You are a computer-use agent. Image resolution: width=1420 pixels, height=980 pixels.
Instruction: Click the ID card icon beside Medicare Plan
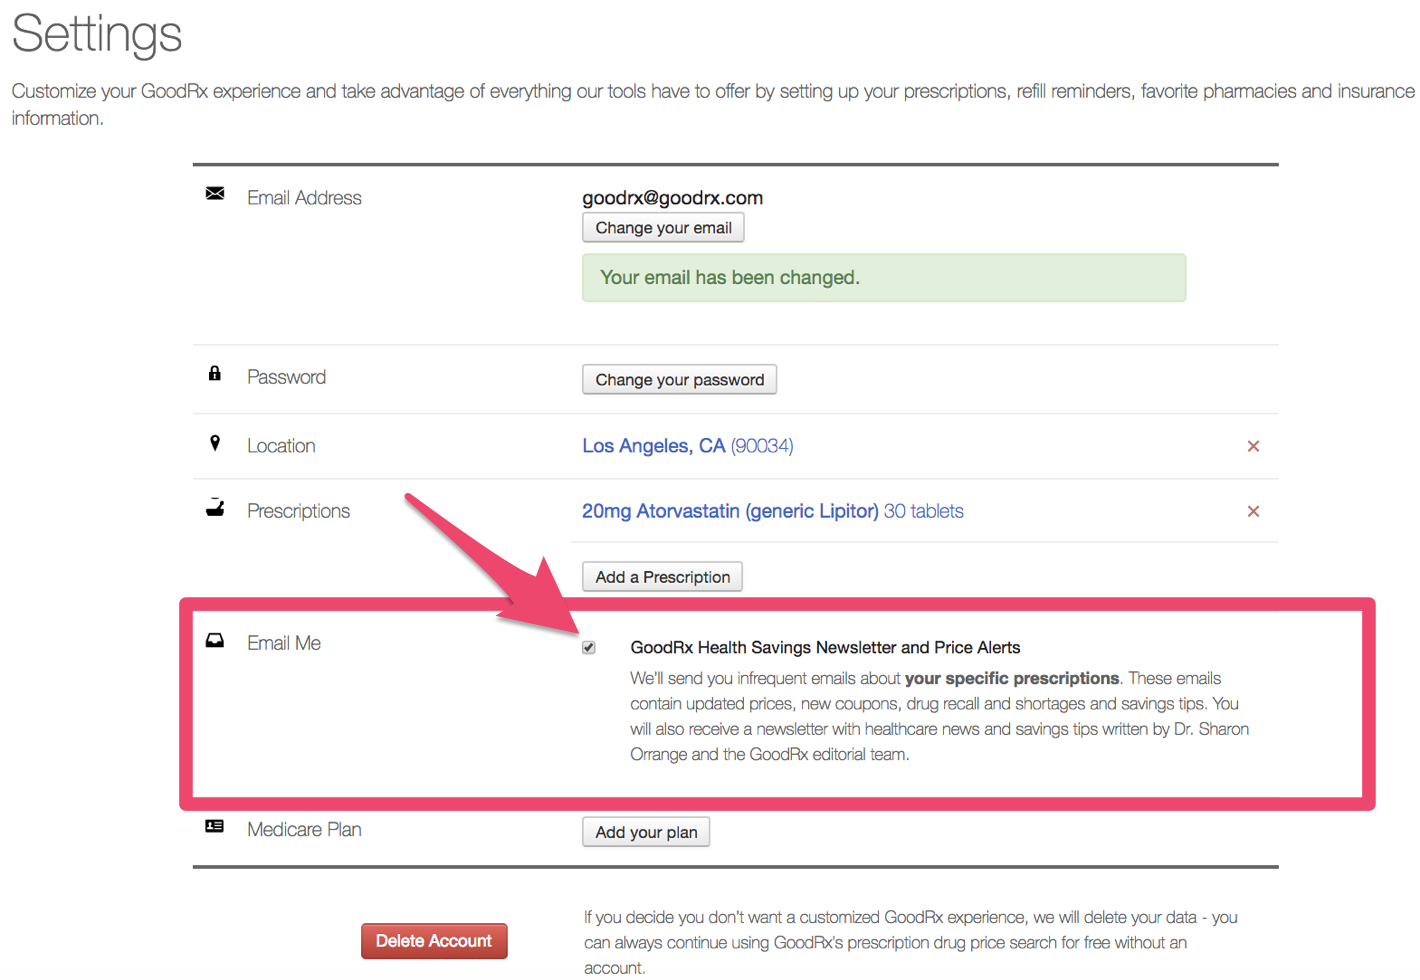click(214, 826)
